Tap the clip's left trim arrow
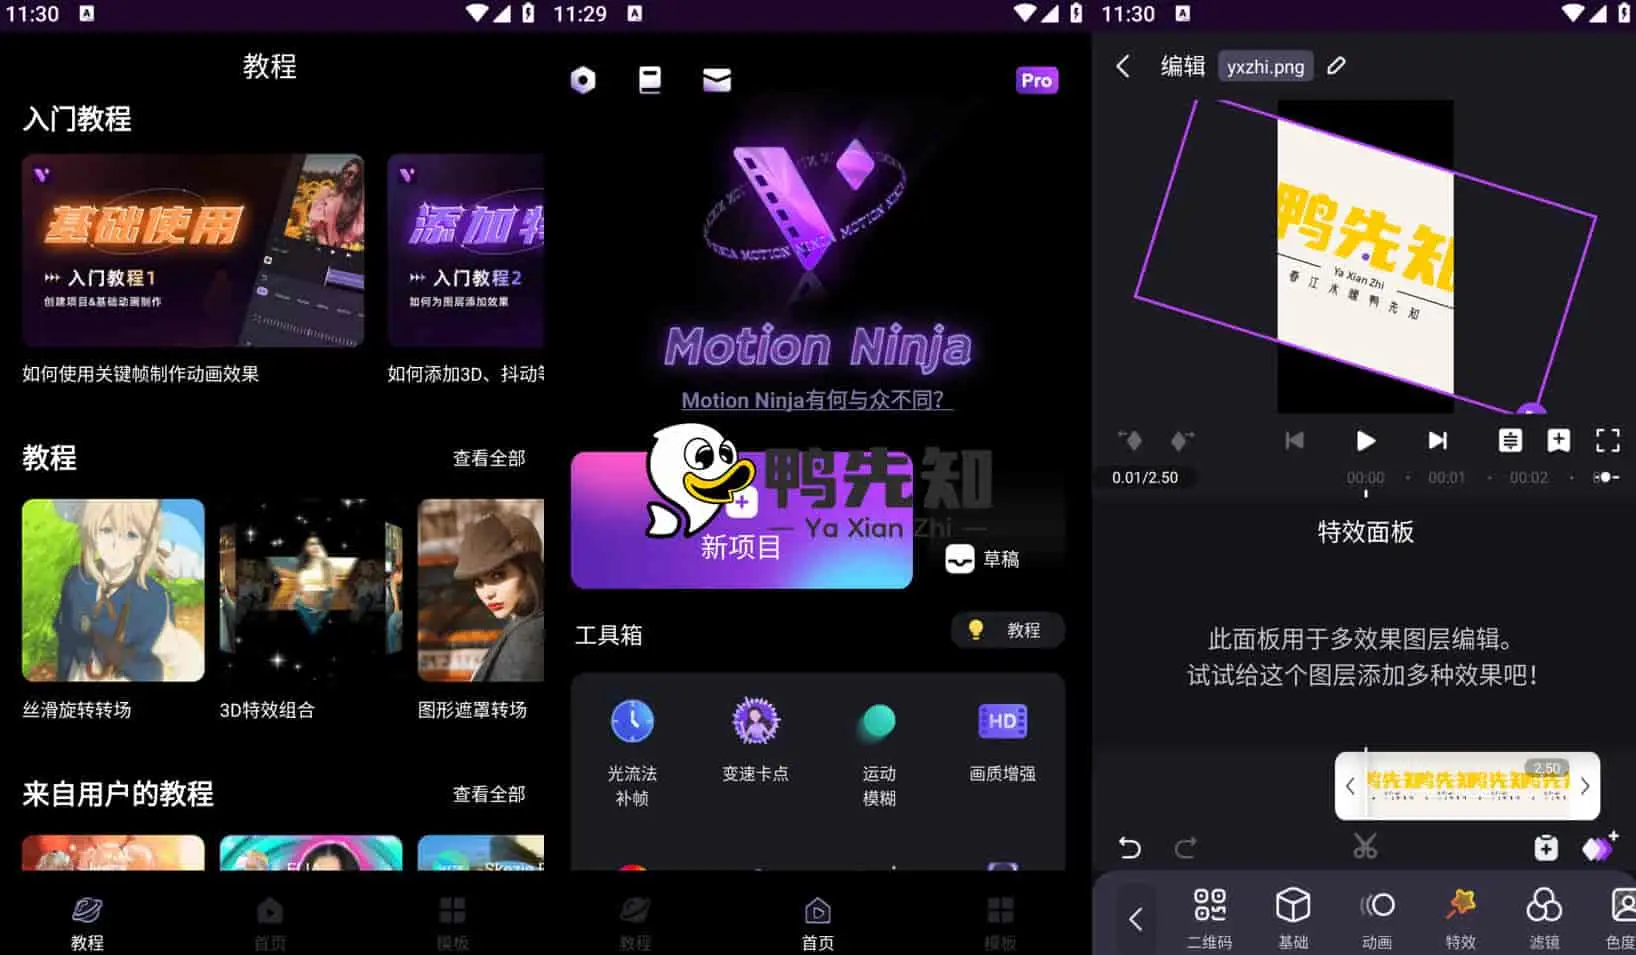This screenshot has width=1636, height=955. pos(1350,786)
